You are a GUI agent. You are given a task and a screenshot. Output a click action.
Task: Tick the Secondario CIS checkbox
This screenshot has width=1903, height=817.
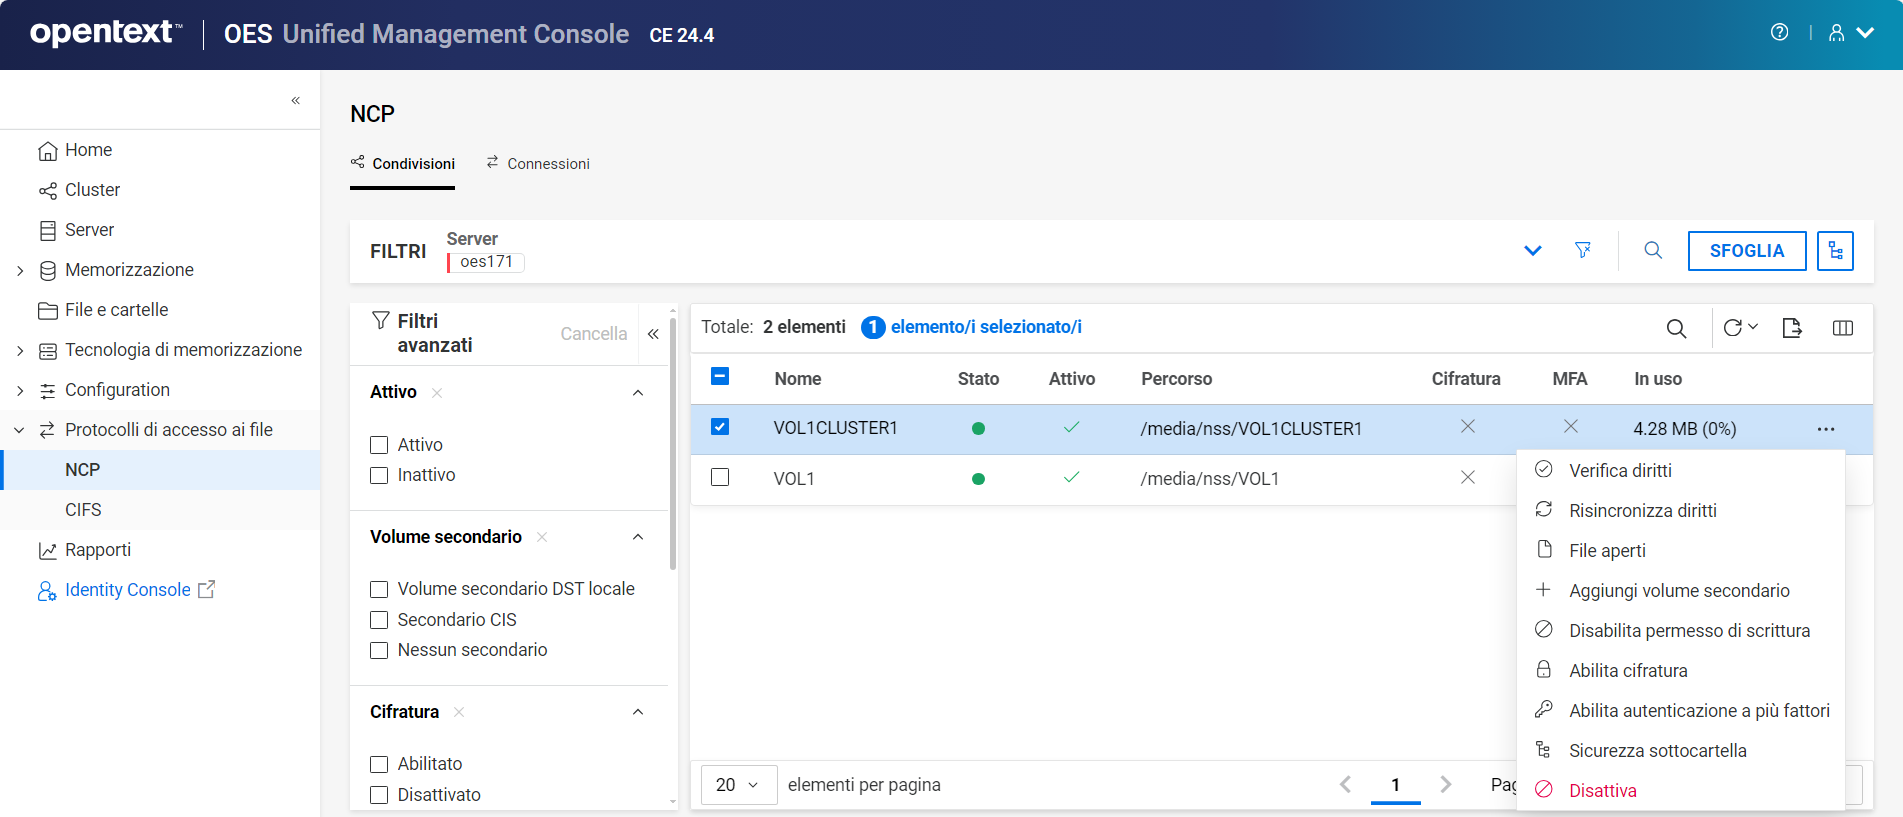(x=379, y=620)
